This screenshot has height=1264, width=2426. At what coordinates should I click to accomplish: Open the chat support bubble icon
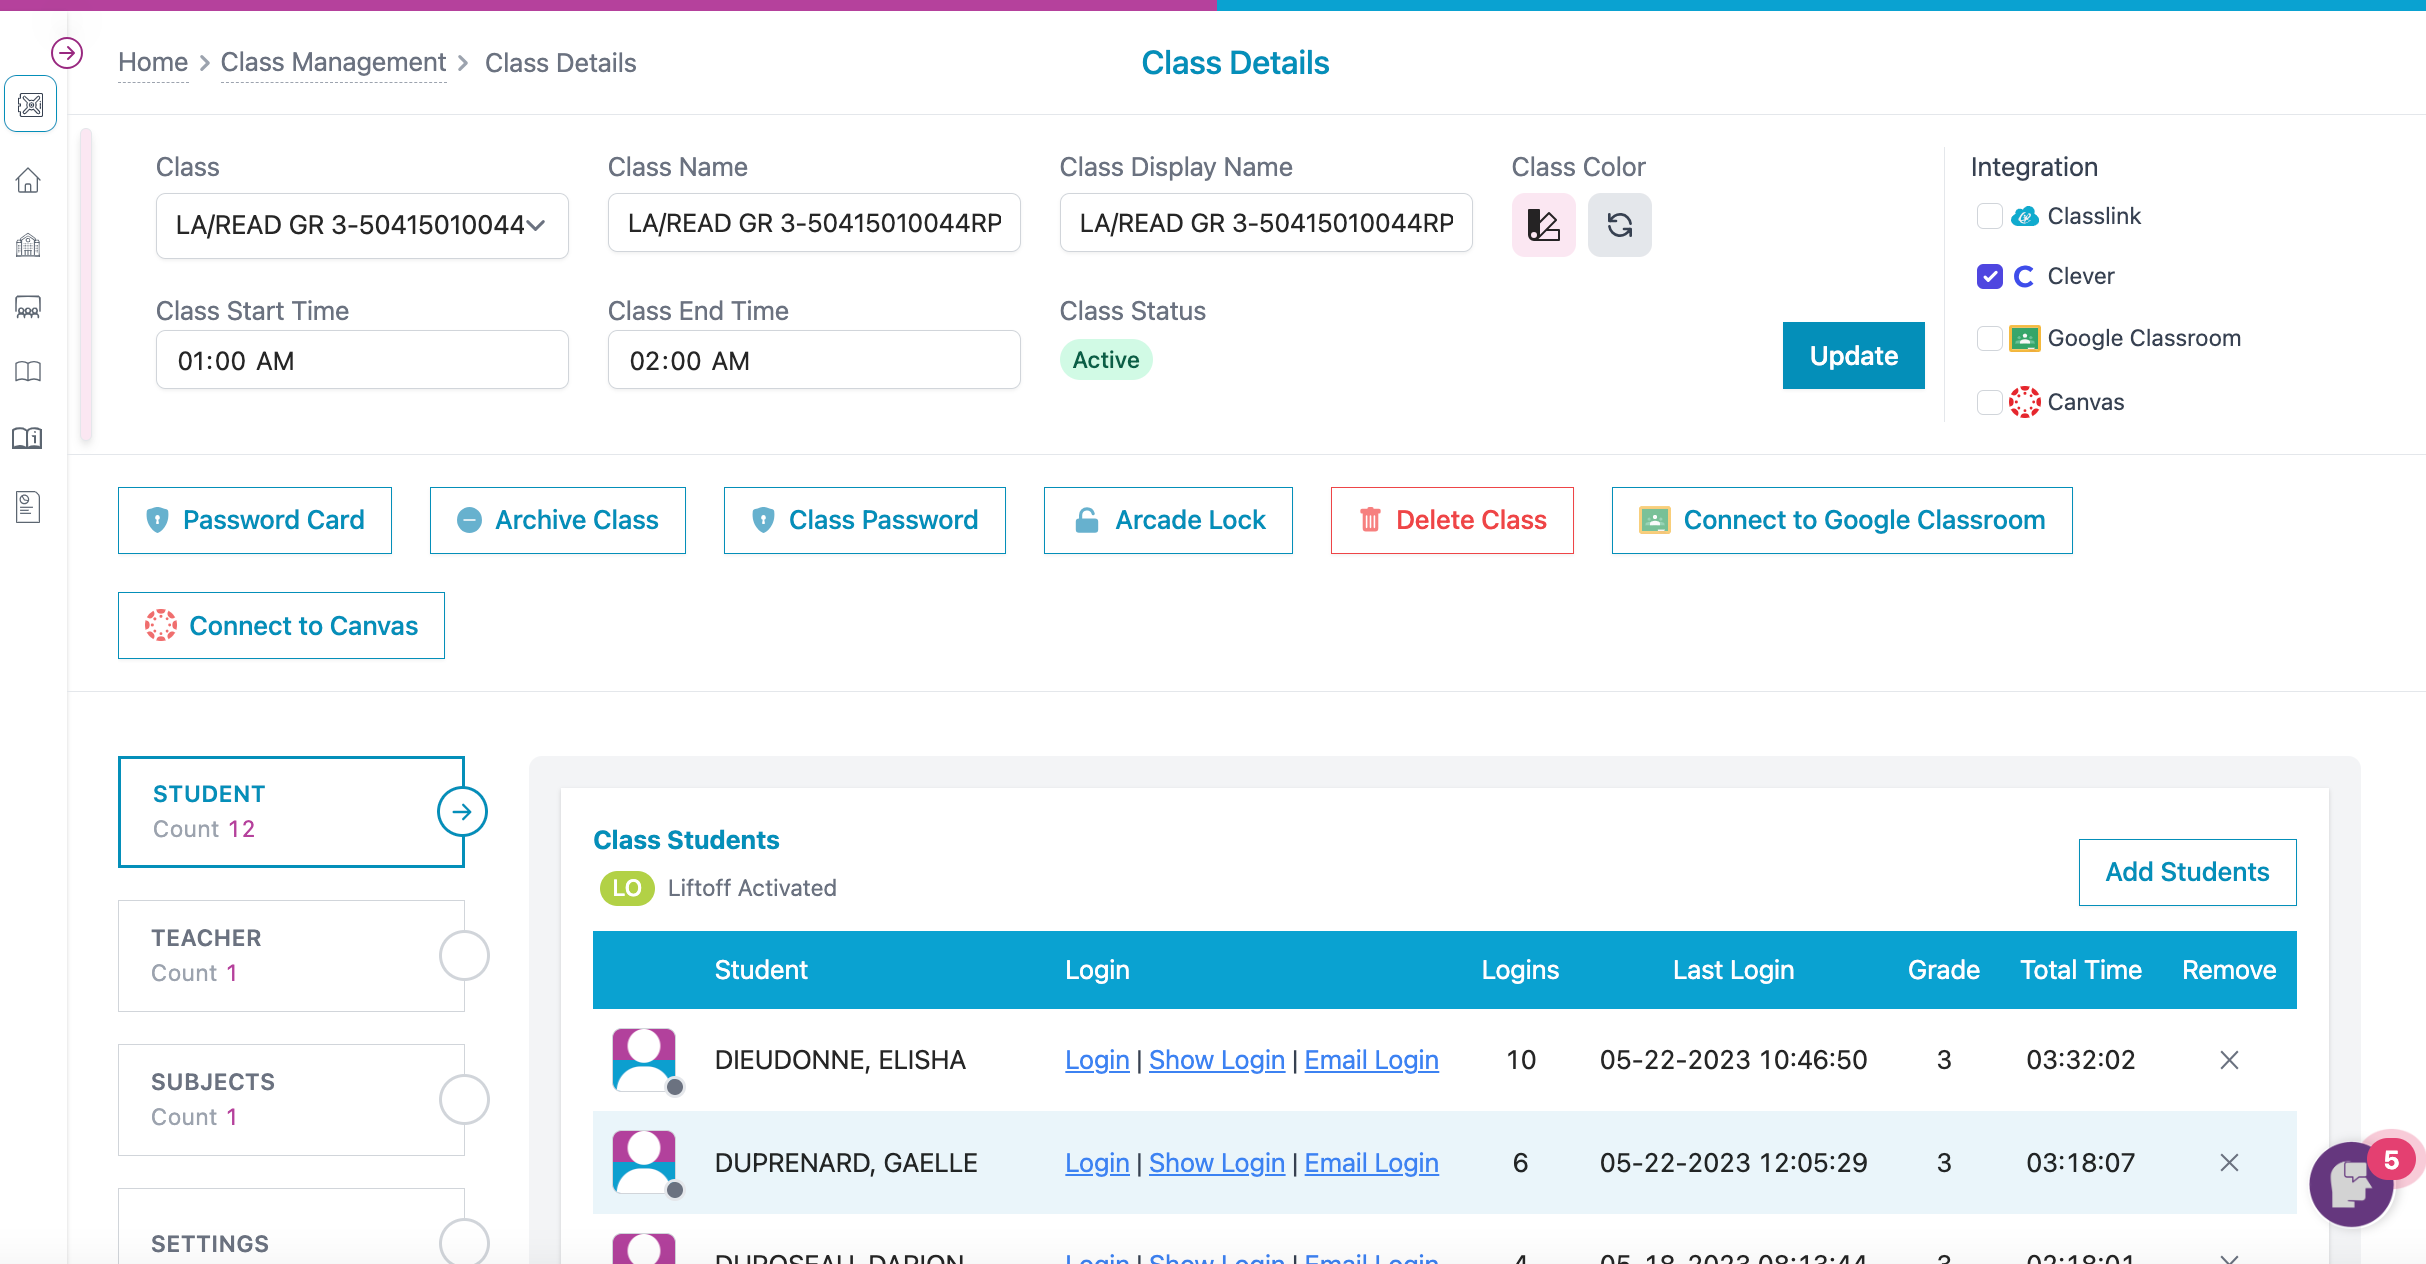tap(2350, 1184)
